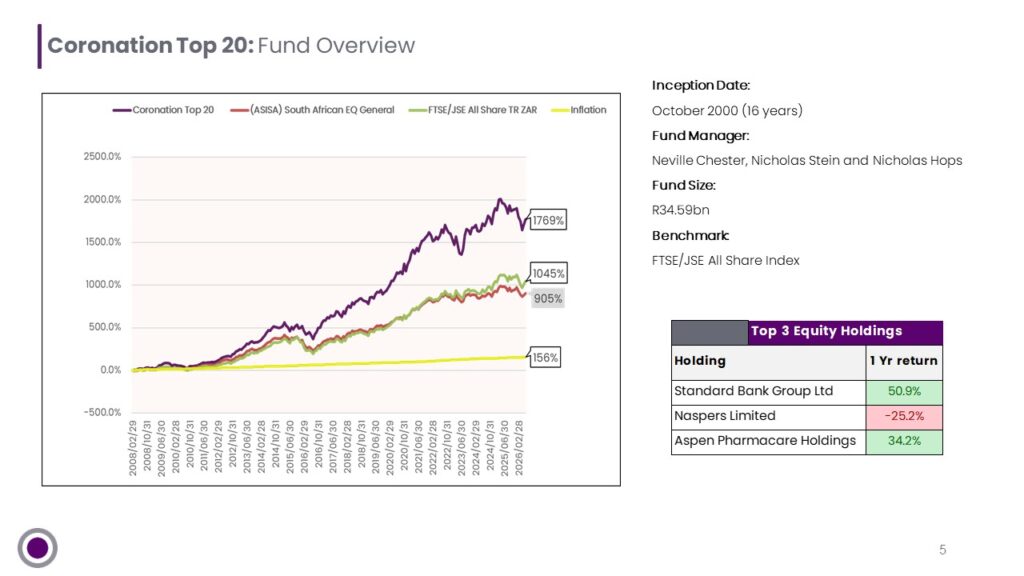Select 'October 2000 (16 years)' text
The width and height of the screenshot is (1024, 576).
[x=727, y=110]
